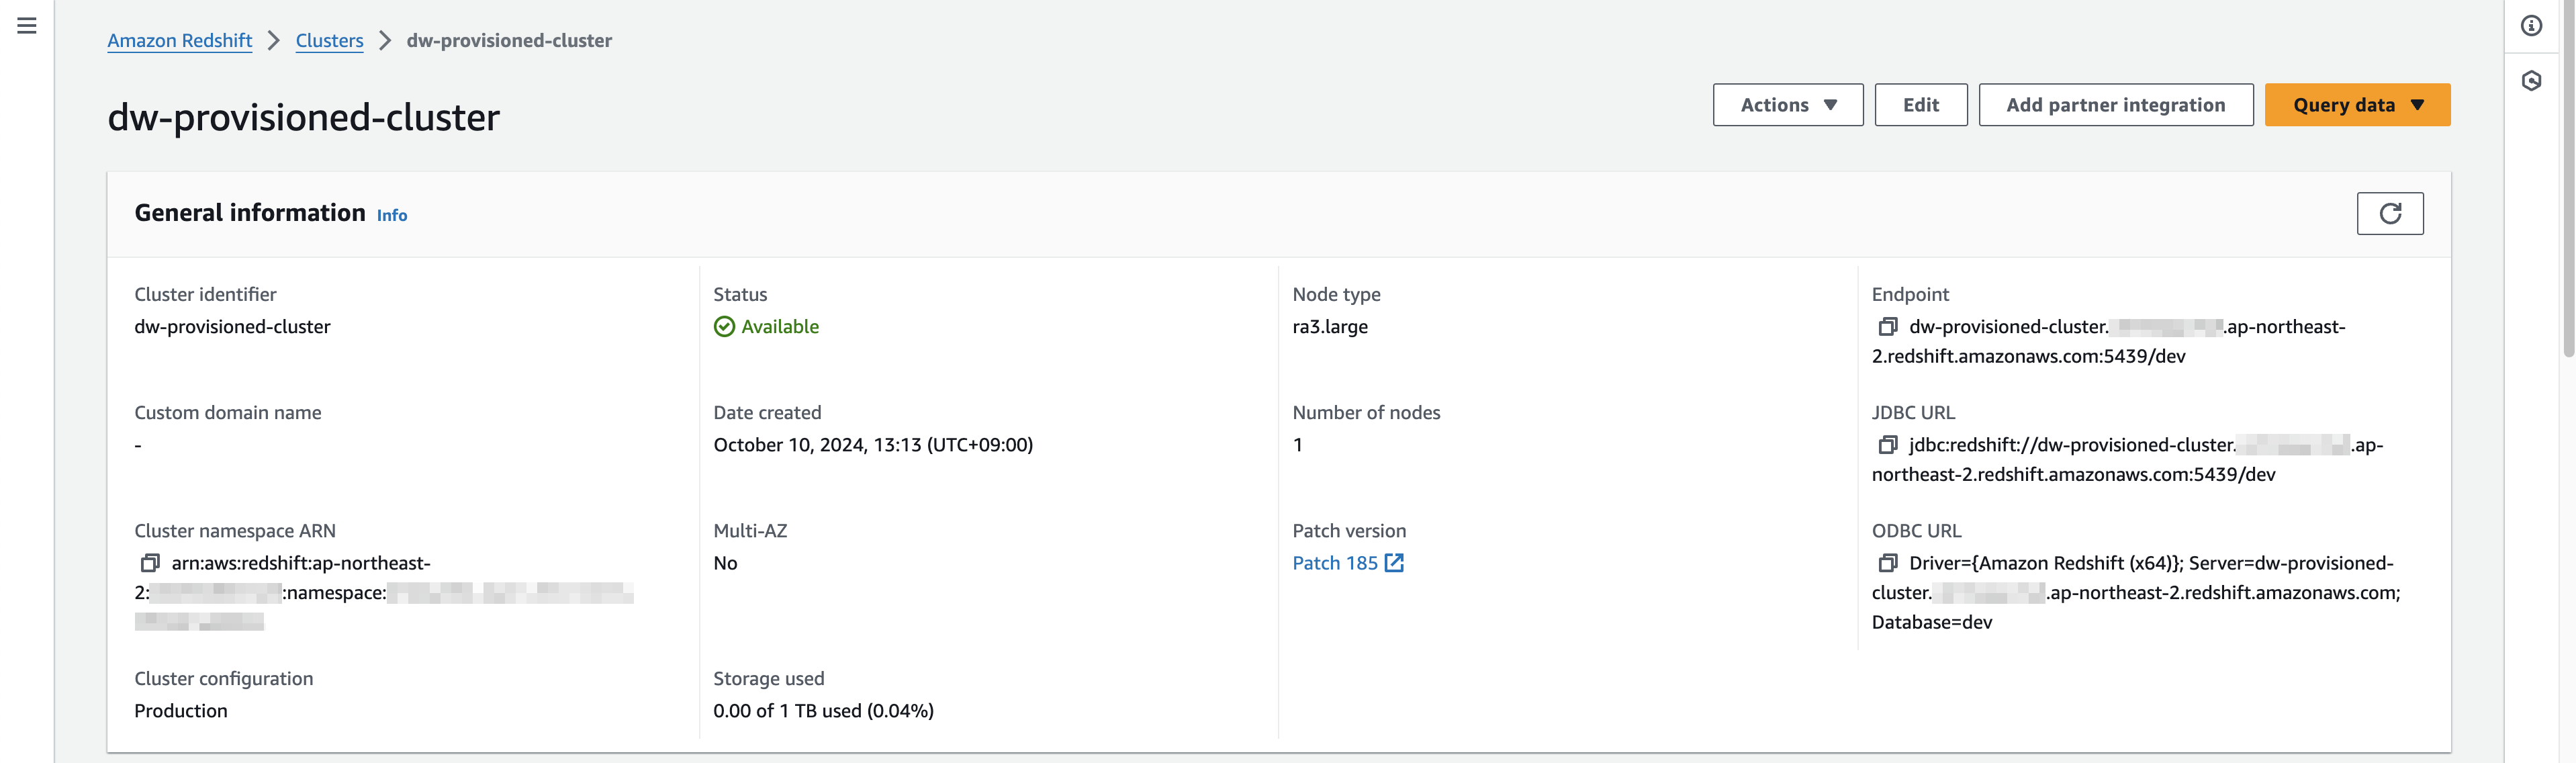Viewport: 2576px width, 763px height.
Task: Copy the Endpoint address
Action: [x=1887, y=327]
